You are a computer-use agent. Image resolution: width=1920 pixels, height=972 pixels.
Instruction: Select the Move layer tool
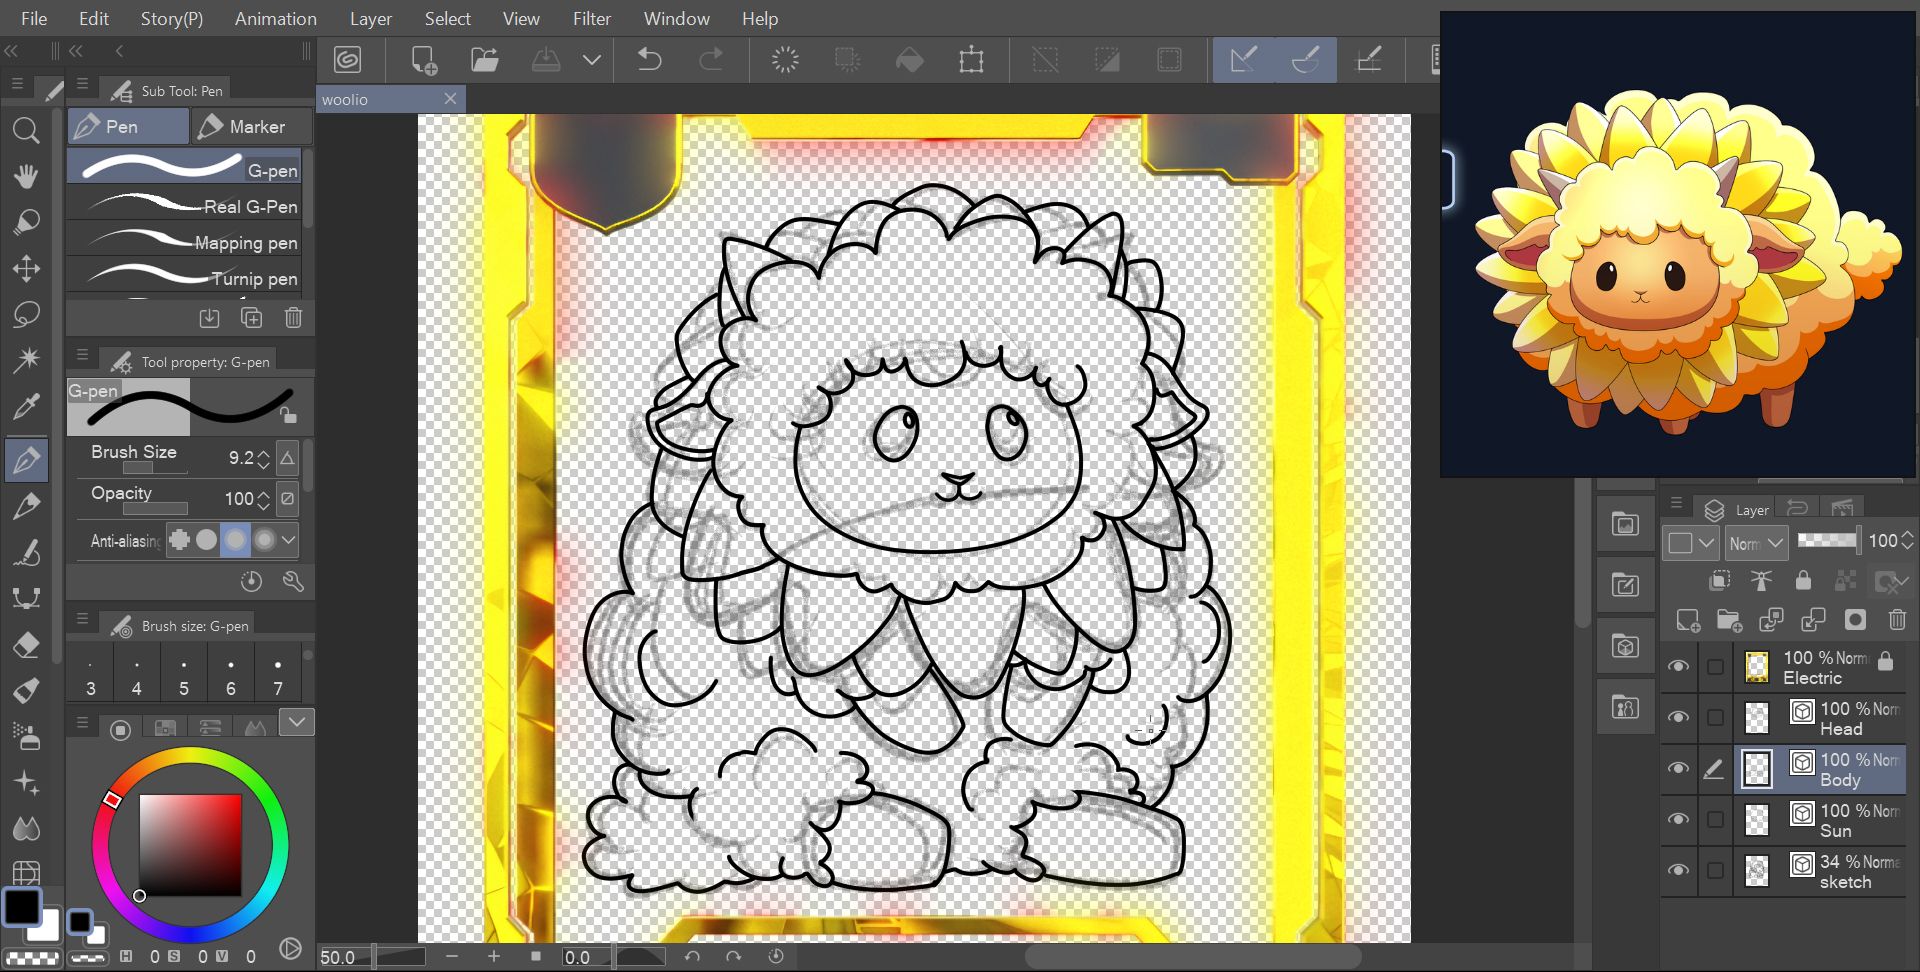(x=26, y=268)
